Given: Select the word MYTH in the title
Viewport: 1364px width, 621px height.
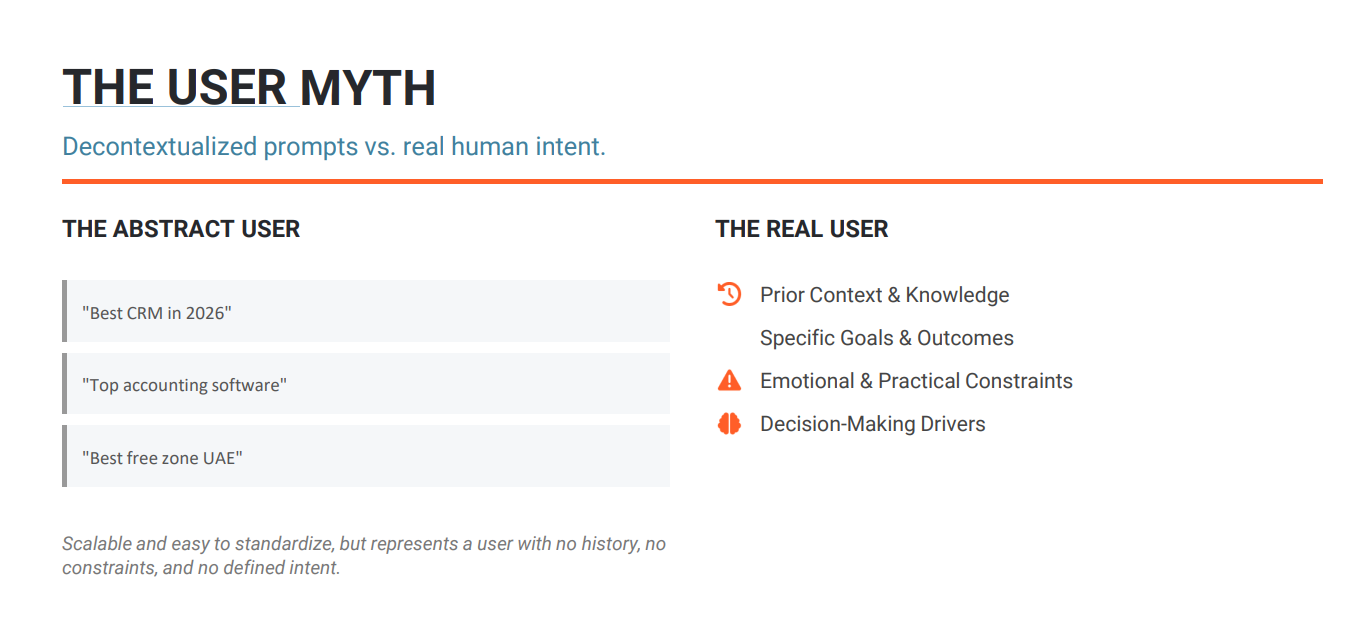Looking at the screenshot, I should pyautogui.click(x=368, y=88).
